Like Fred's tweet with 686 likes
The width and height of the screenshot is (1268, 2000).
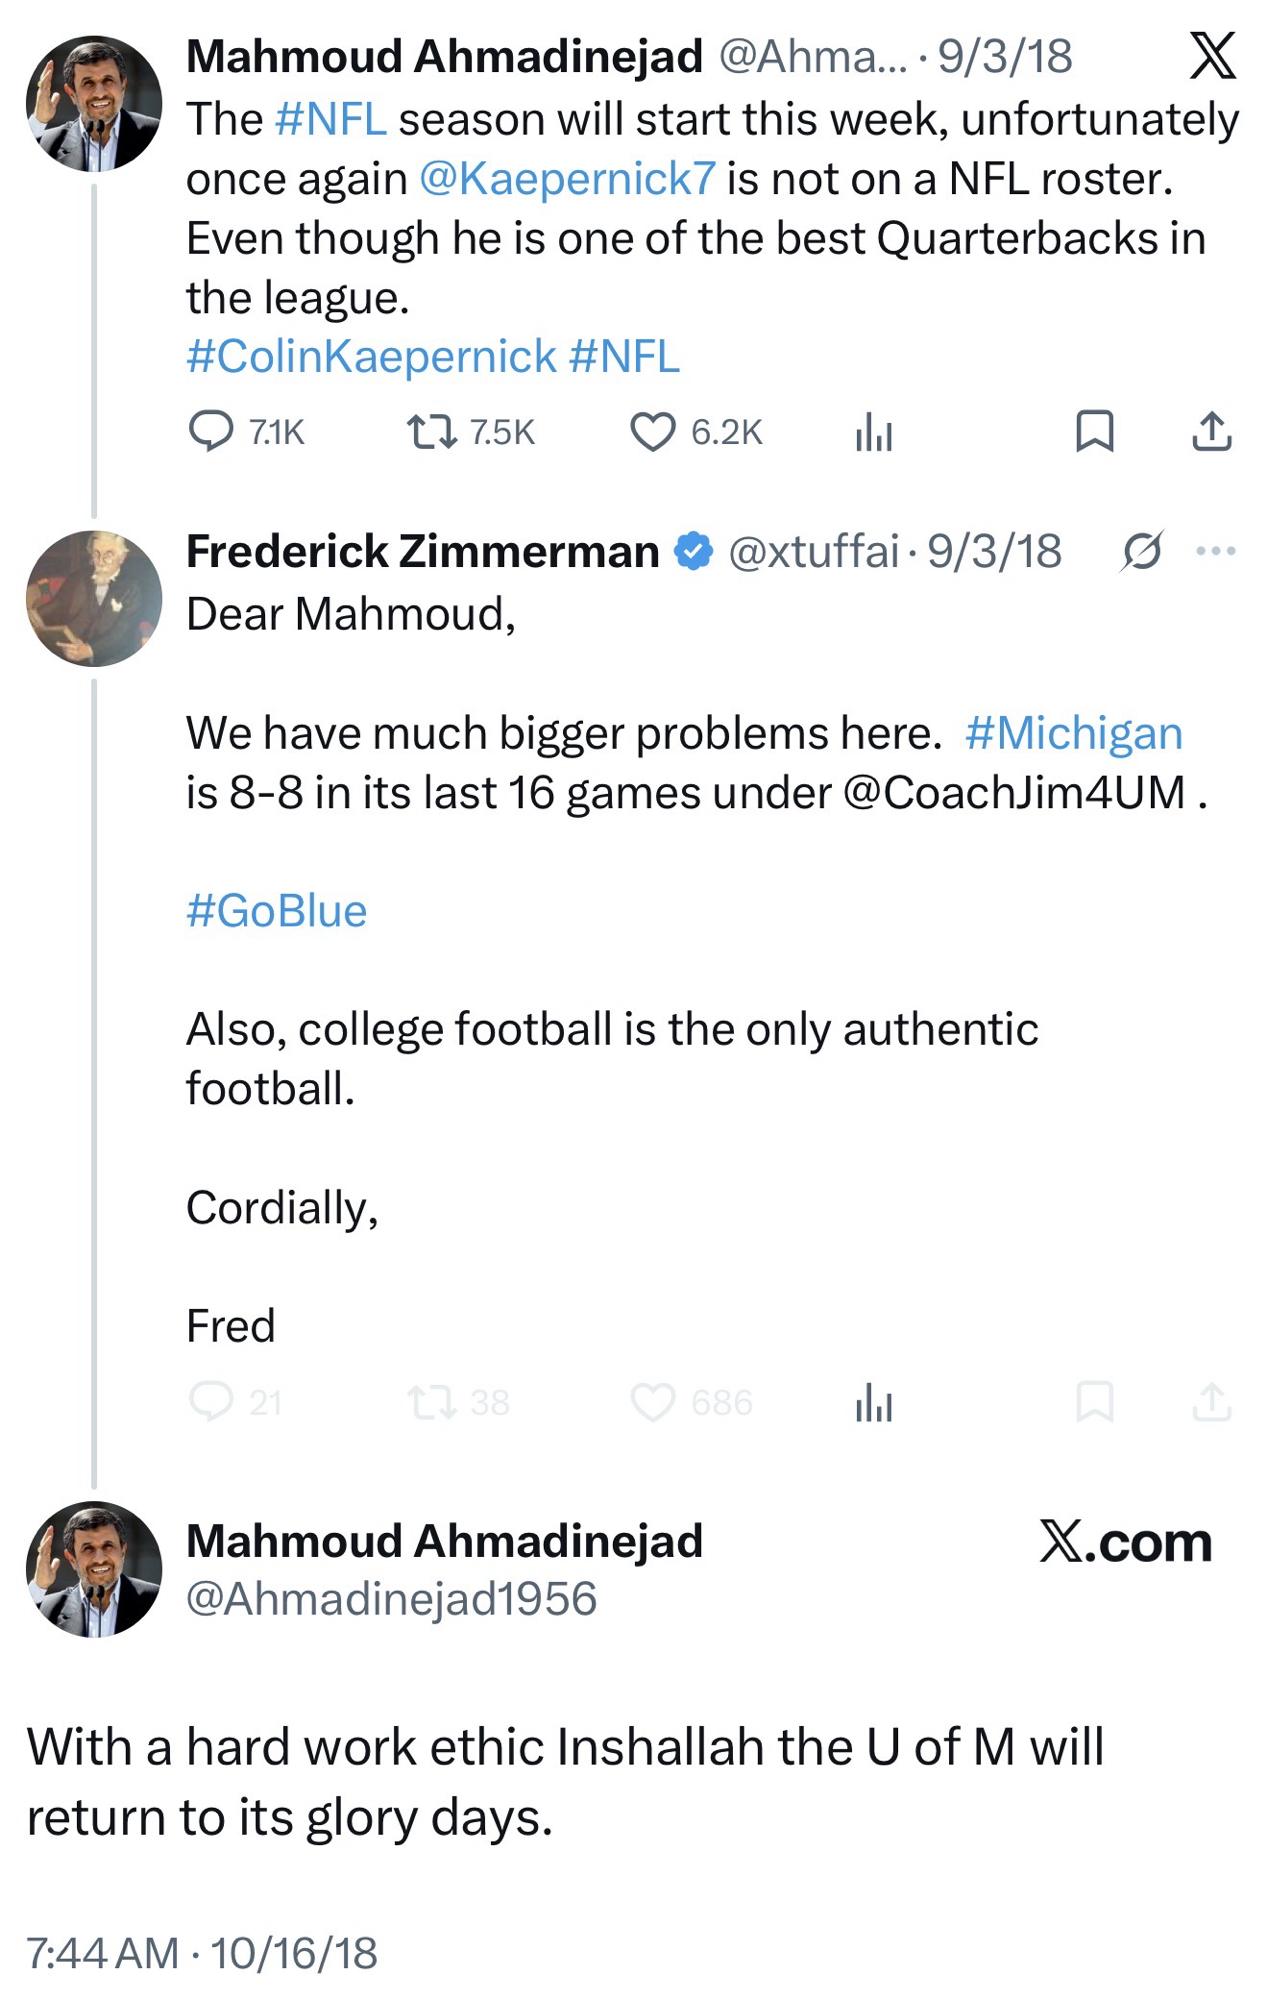653,1402
